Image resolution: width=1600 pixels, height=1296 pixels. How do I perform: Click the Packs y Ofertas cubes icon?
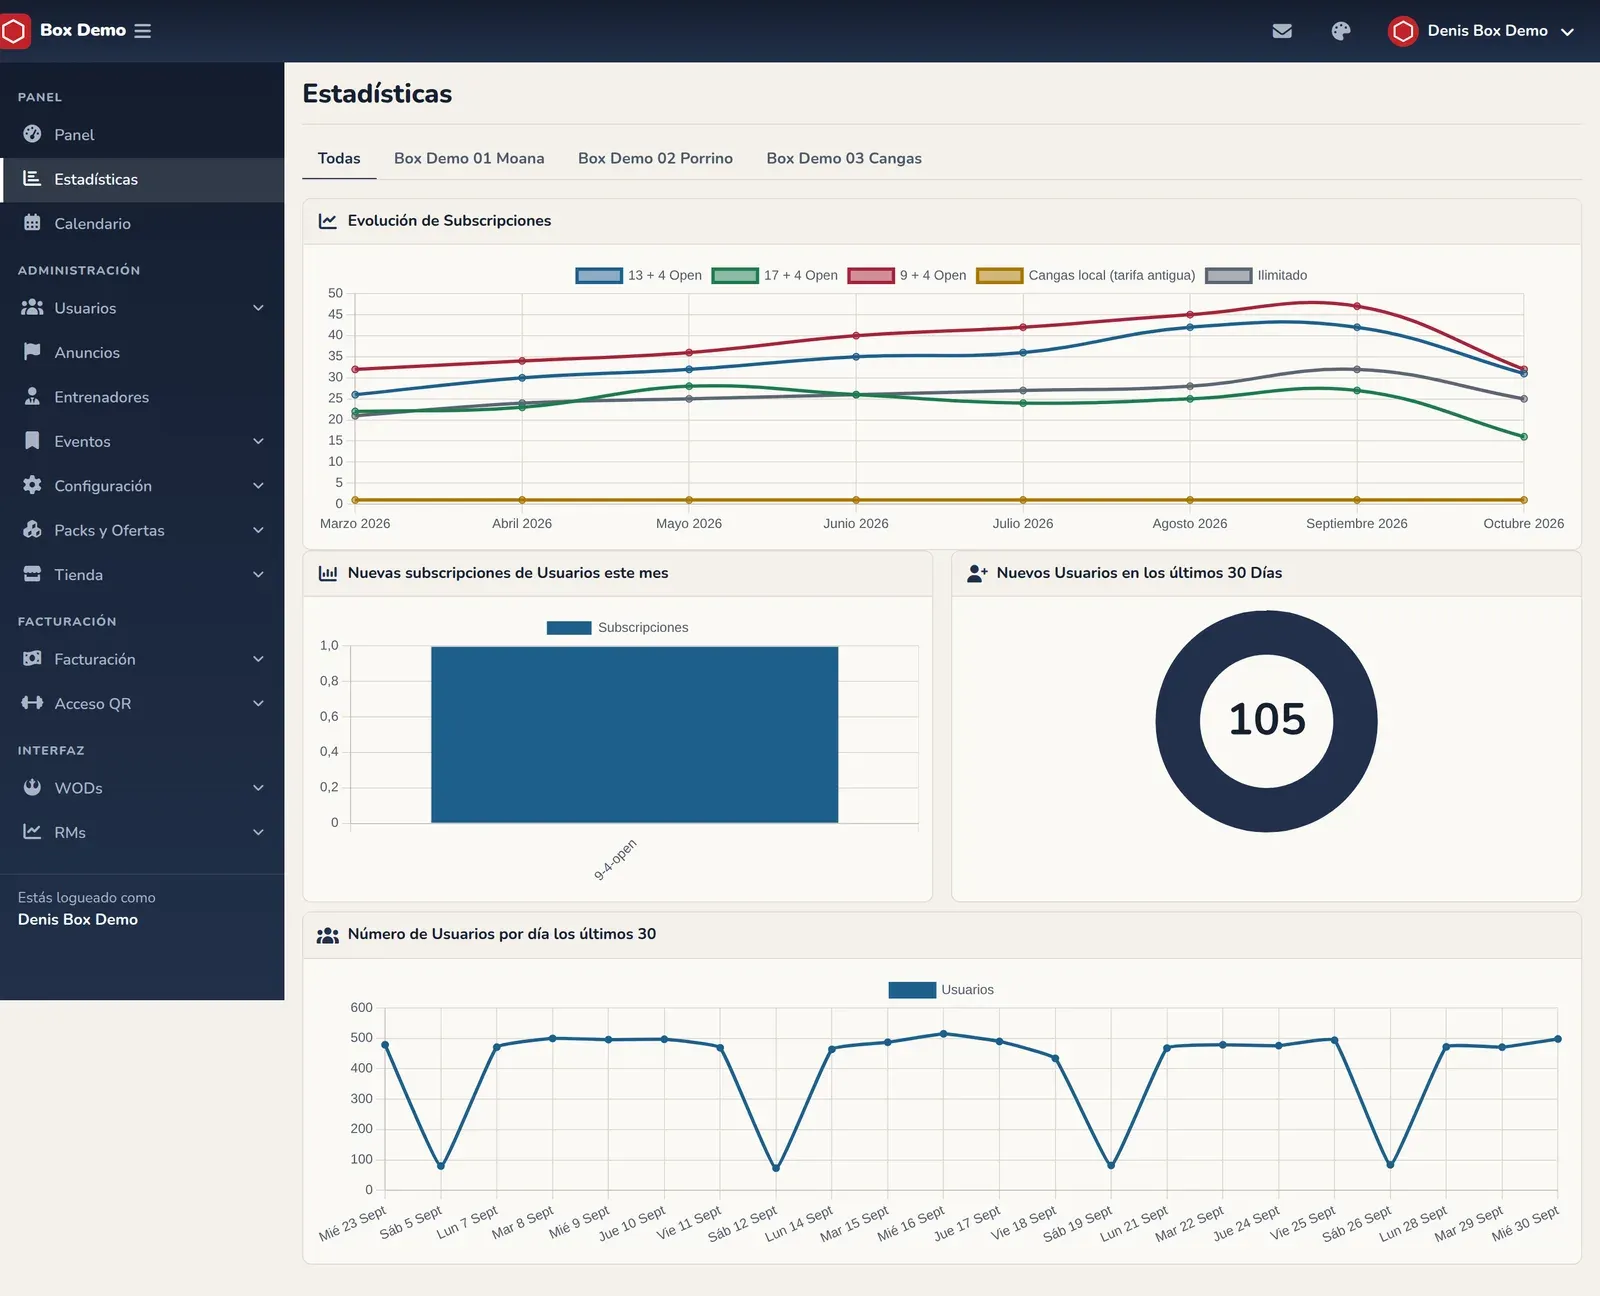(x=32, y=530)
